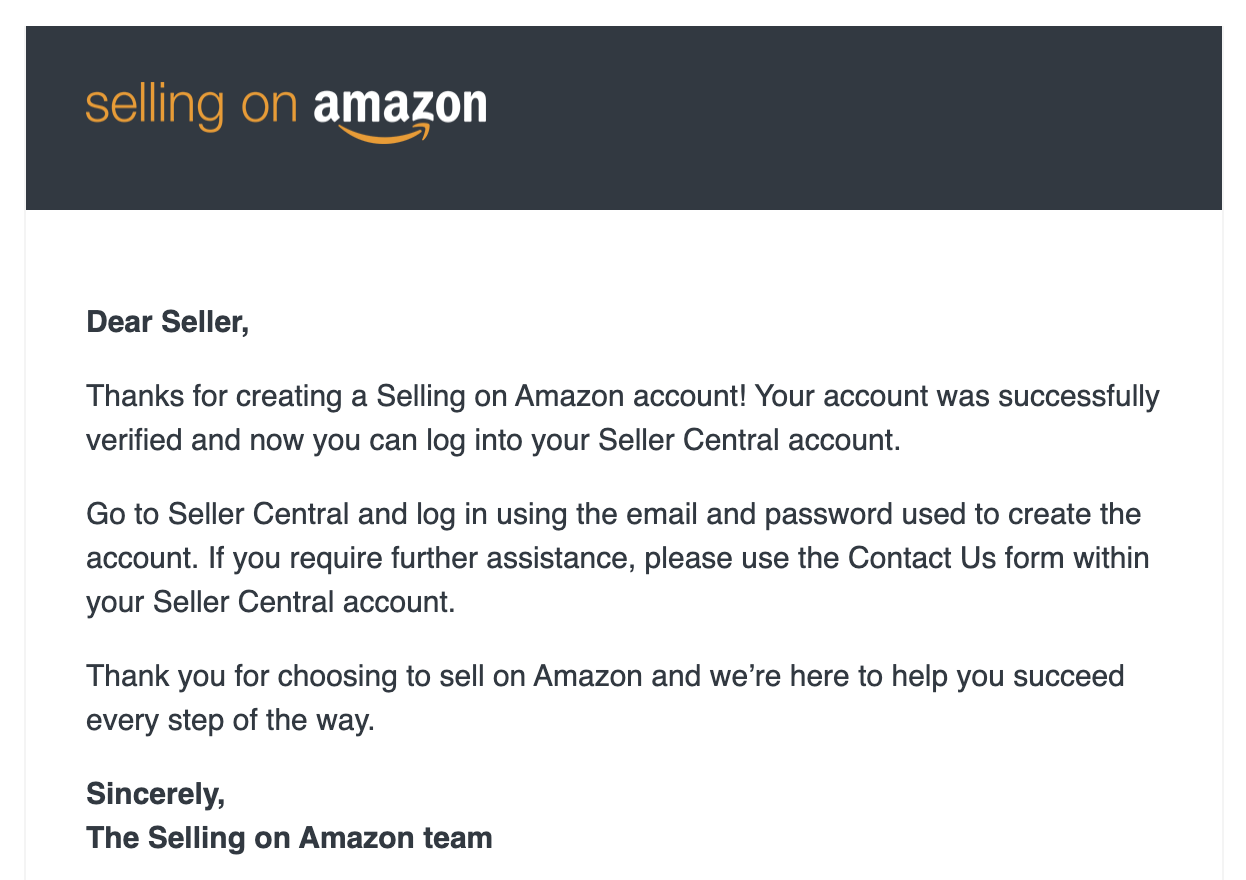This screenshot has height=880, width=1246.
Task: Click the "every step of the way." line
Action: tap(231, 720)
